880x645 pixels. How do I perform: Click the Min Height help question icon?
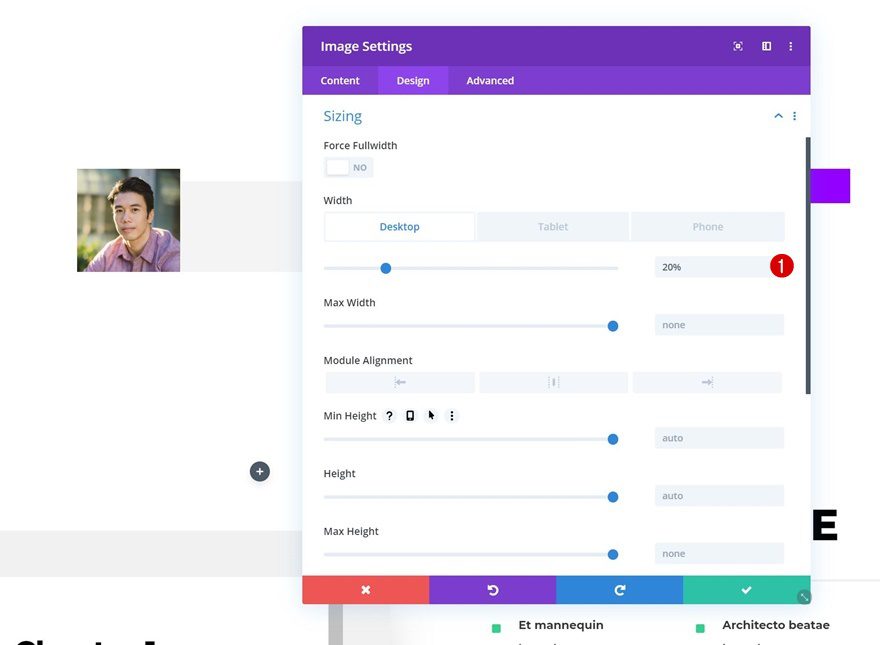pyautogui.click(x=389, y=416)
